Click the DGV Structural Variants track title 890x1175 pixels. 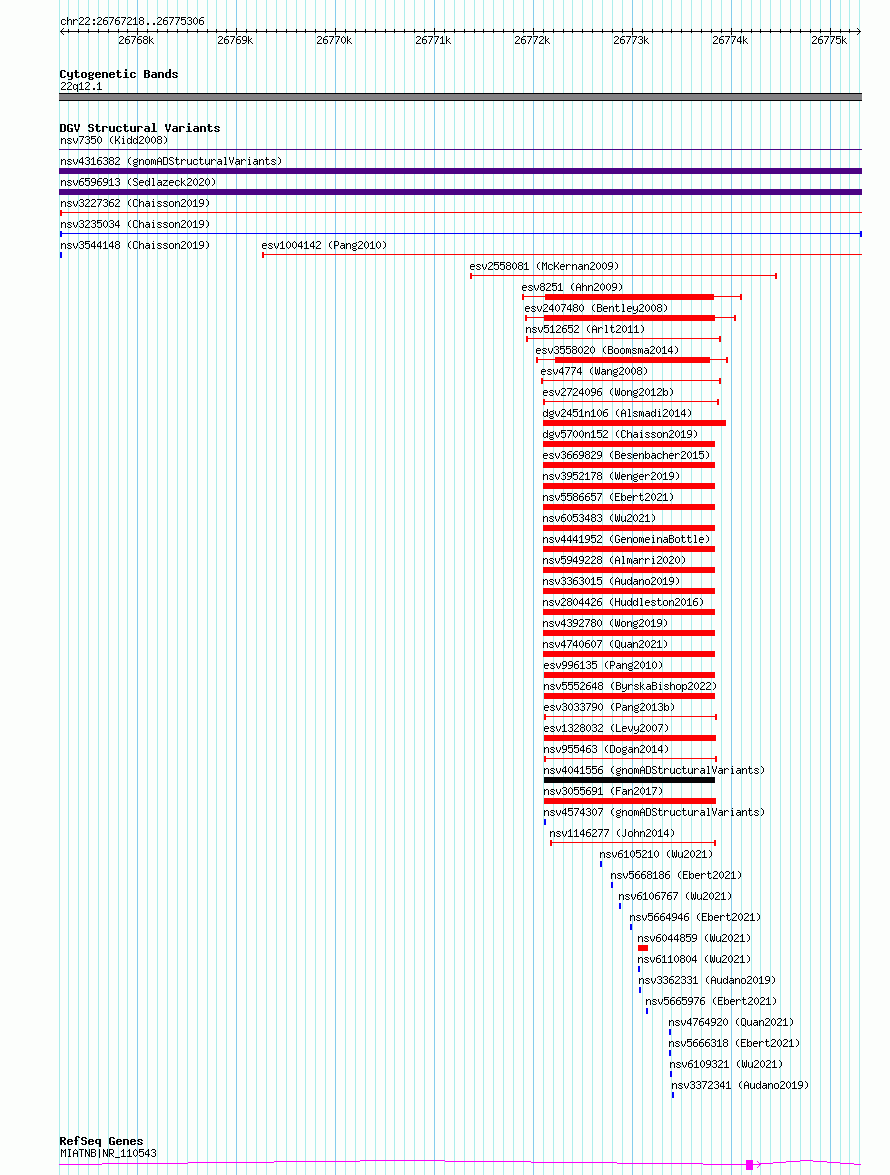point(140,128)
